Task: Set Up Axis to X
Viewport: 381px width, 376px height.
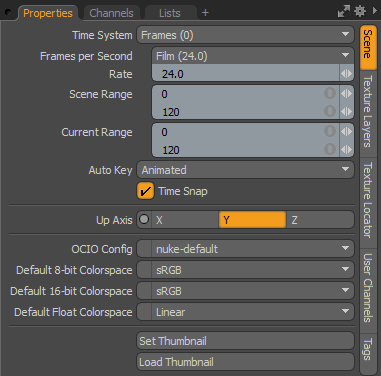Action: pyautogui.click(x=185, y=220)
